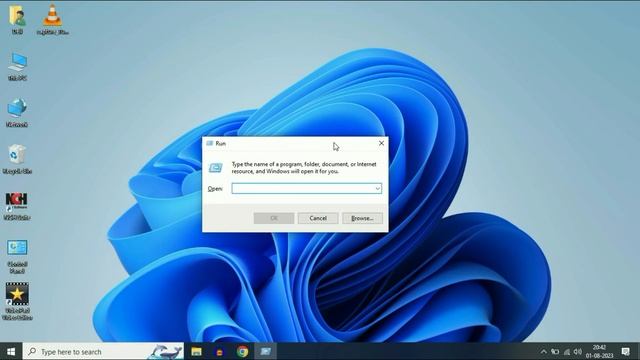This screenshot has height=360, width=640.
Task: Click the search highlights whale image
Action: [x=165, y=351]
